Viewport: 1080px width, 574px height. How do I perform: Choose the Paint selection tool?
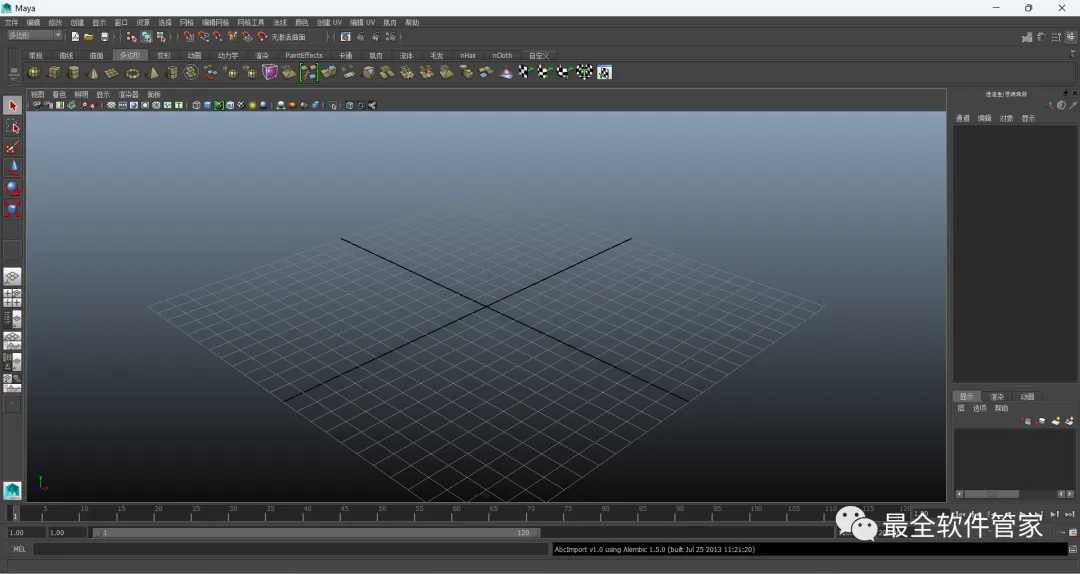click(x=12, y=147)
